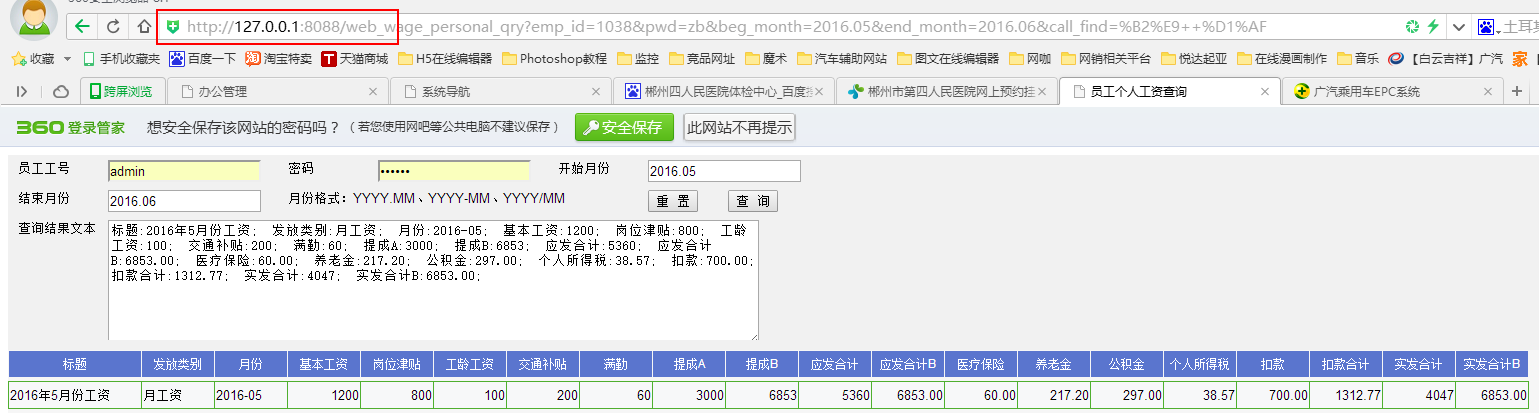The image size is (1539, 413).
Task: Go to the browser home page icon
Action: click(143, 26)
